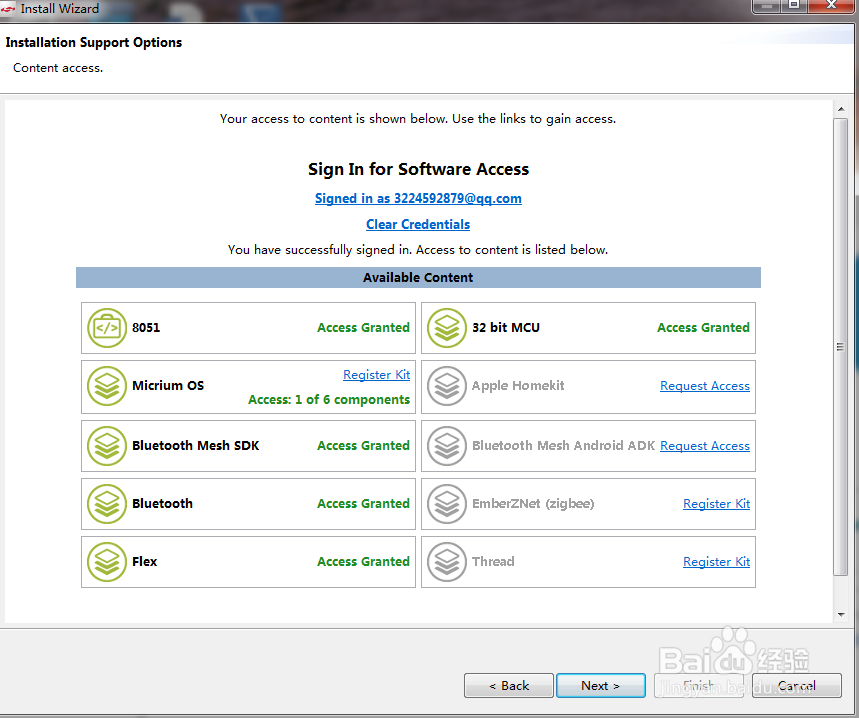Click 'Access Granted' in the Bluetooth row
The image size is (859, 718).
click(363, 504)
